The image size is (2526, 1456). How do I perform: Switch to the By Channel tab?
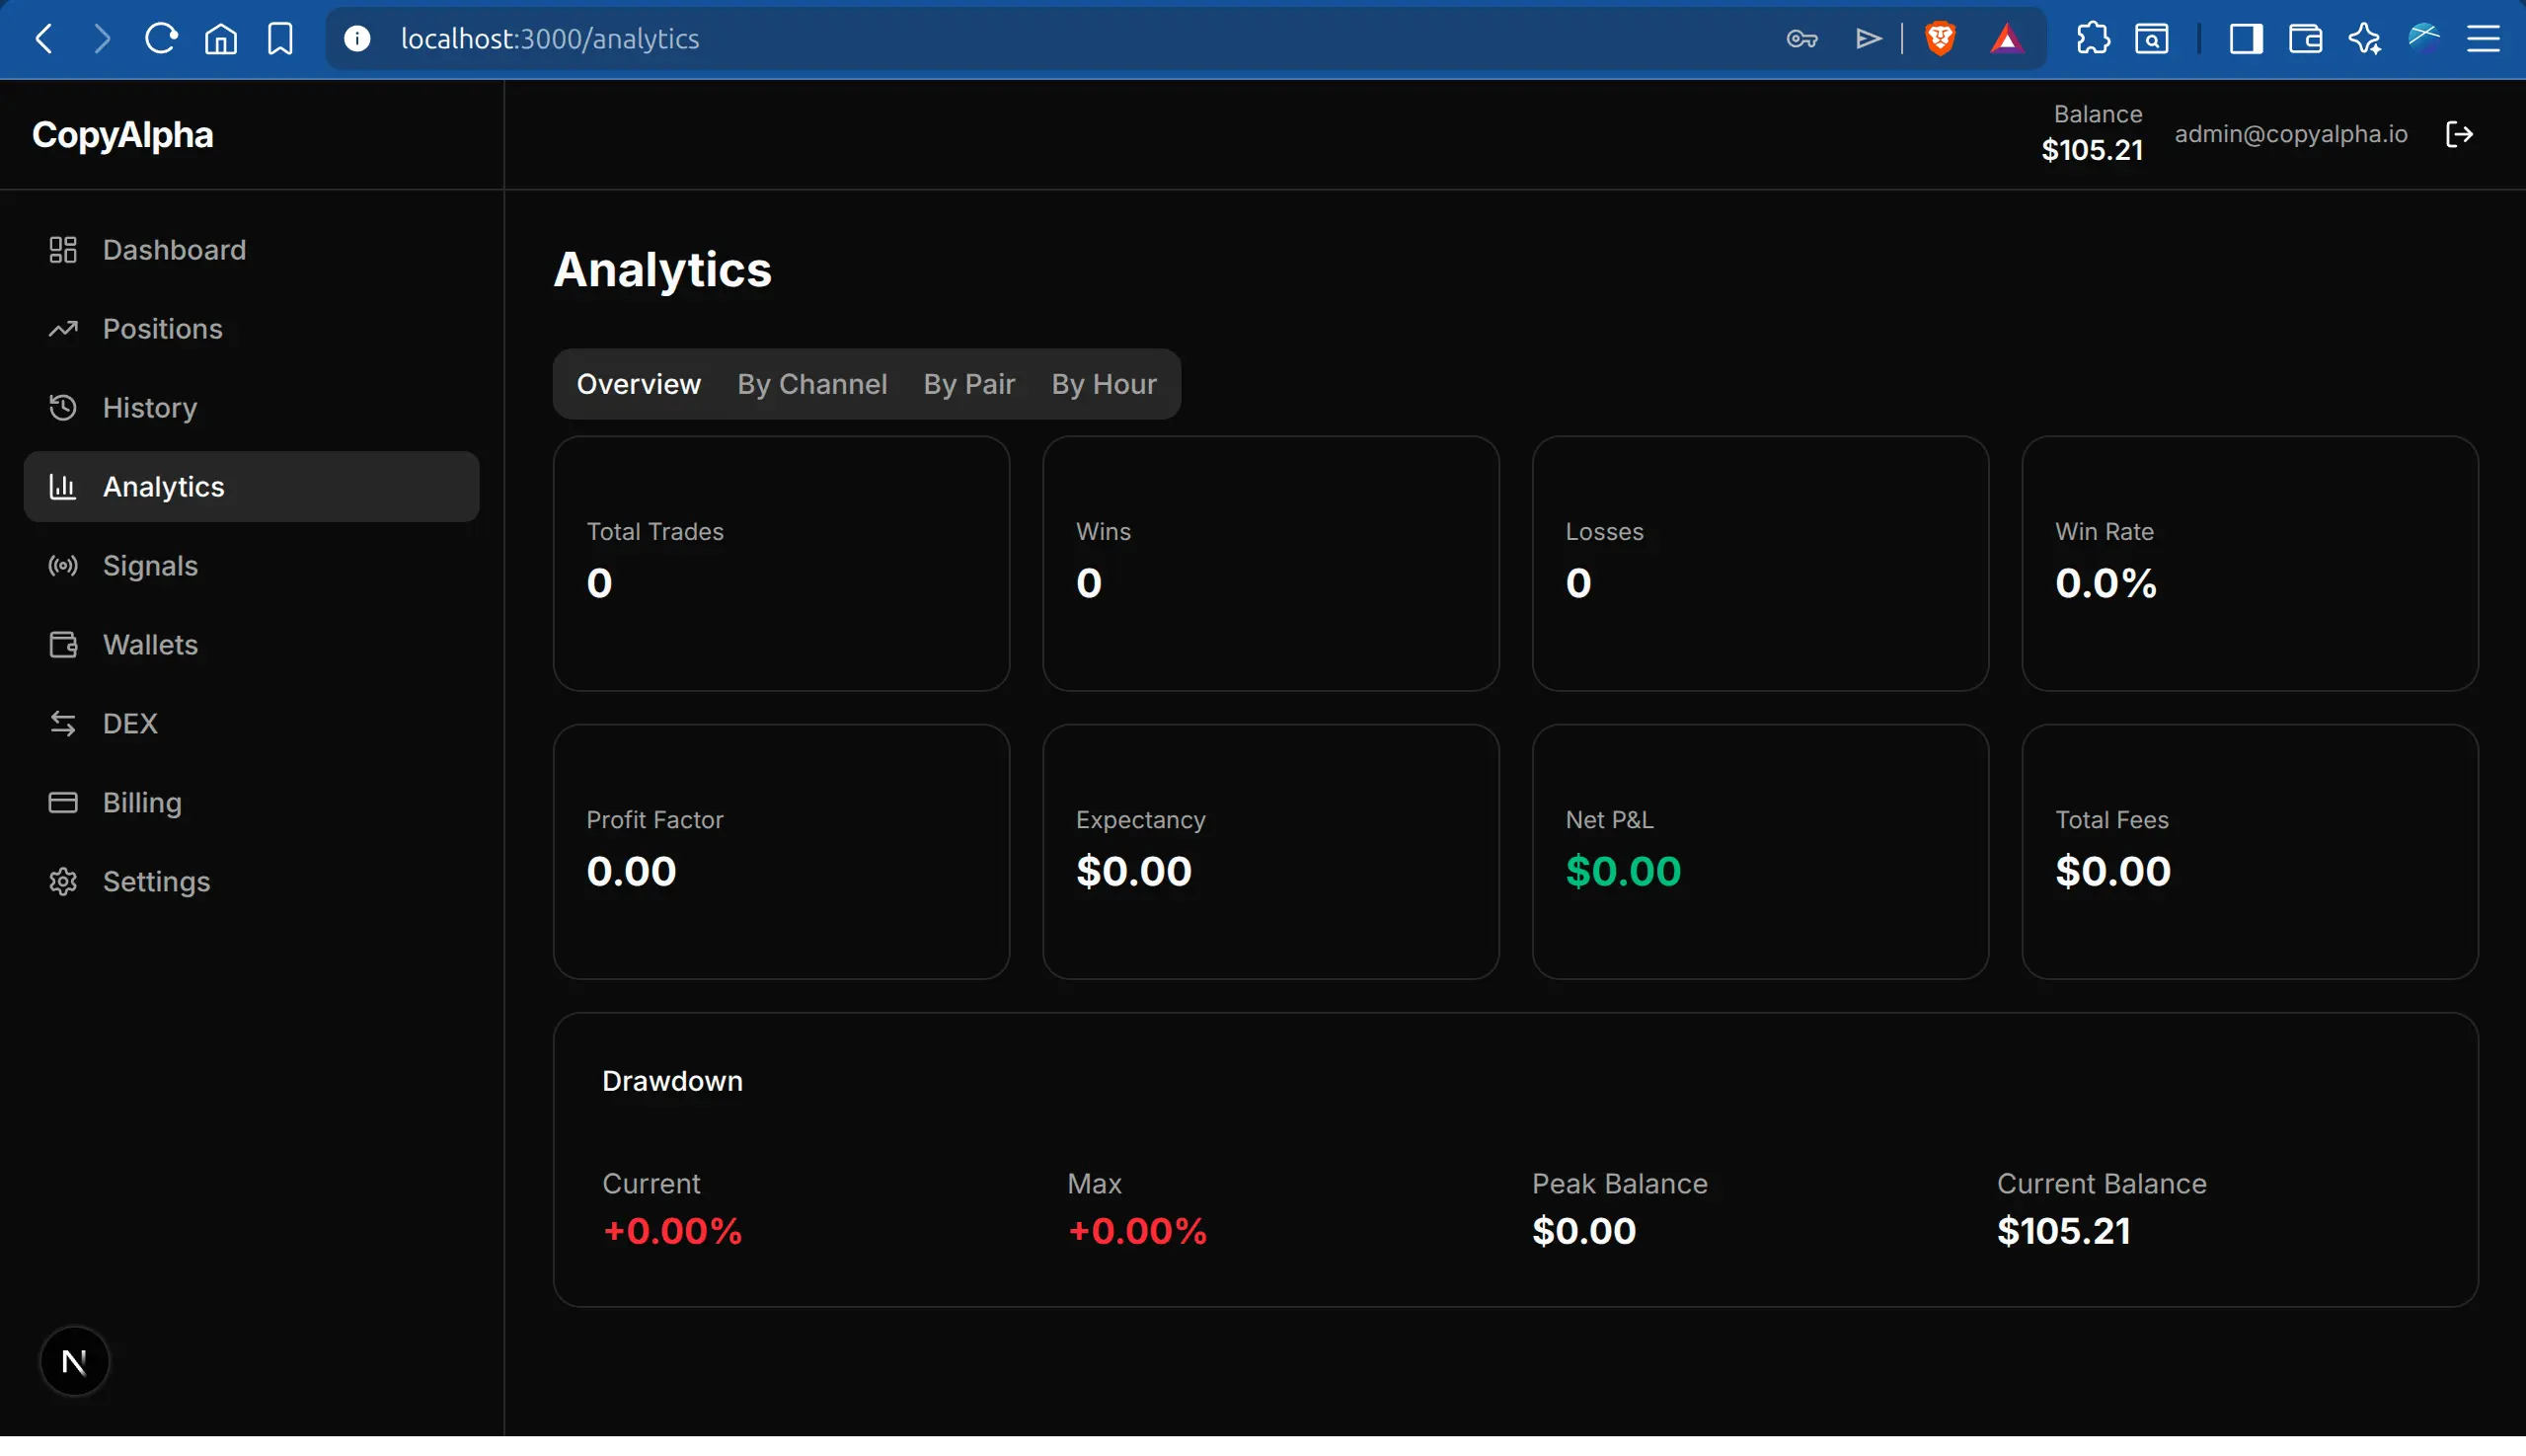812,384
